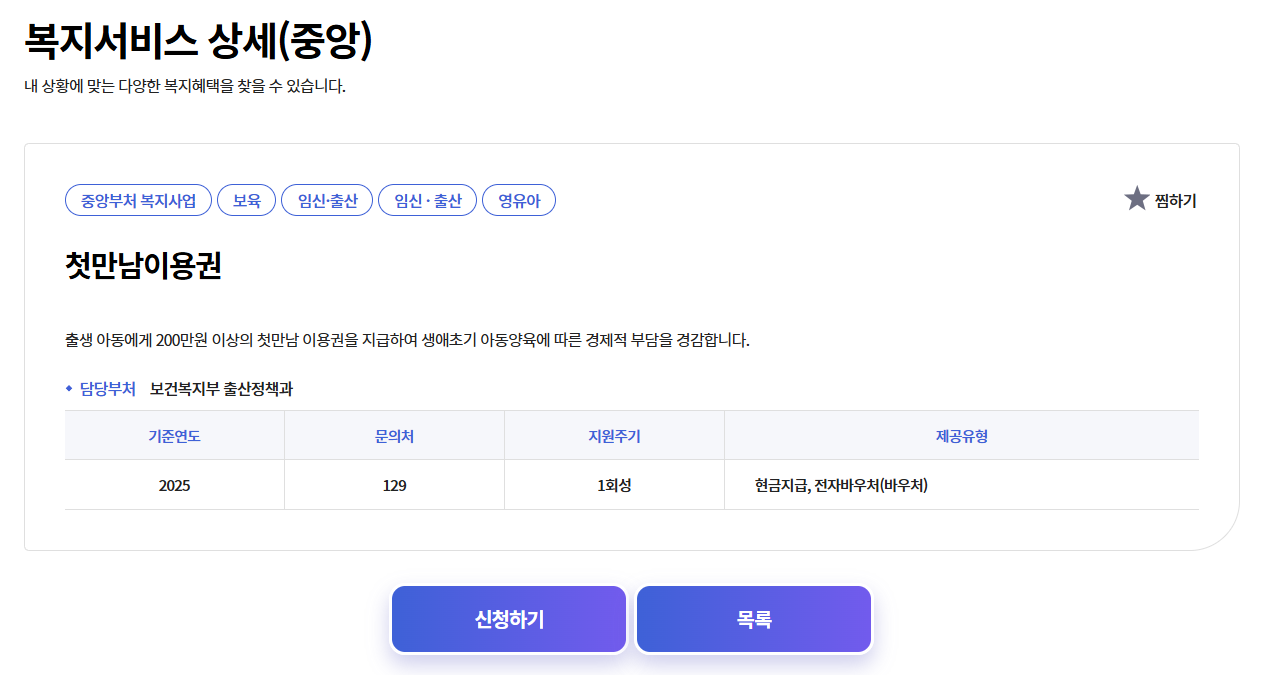Viewport: 1268px width, 675px height.
Task: Click the page heading 복지서비스 상세(중앙)
Action: click(198, 41)
